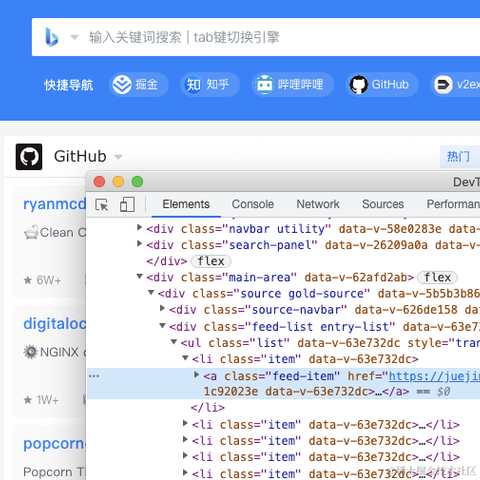Collapse the main-area div node
480x480 pixels.
pos(140,276)
